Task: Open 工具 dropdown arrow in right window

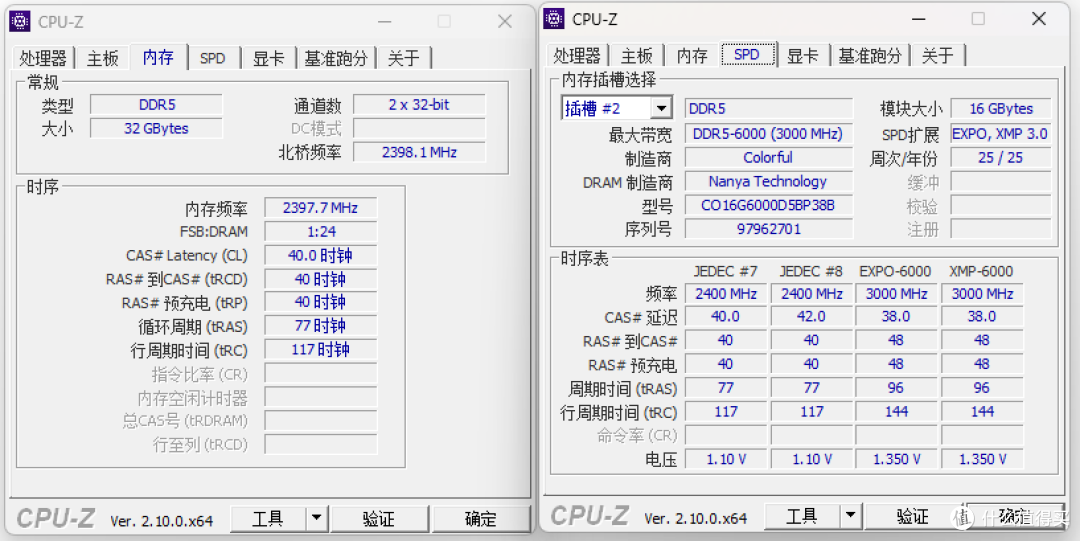Action: pyautogui.click(x=851, y=516)
